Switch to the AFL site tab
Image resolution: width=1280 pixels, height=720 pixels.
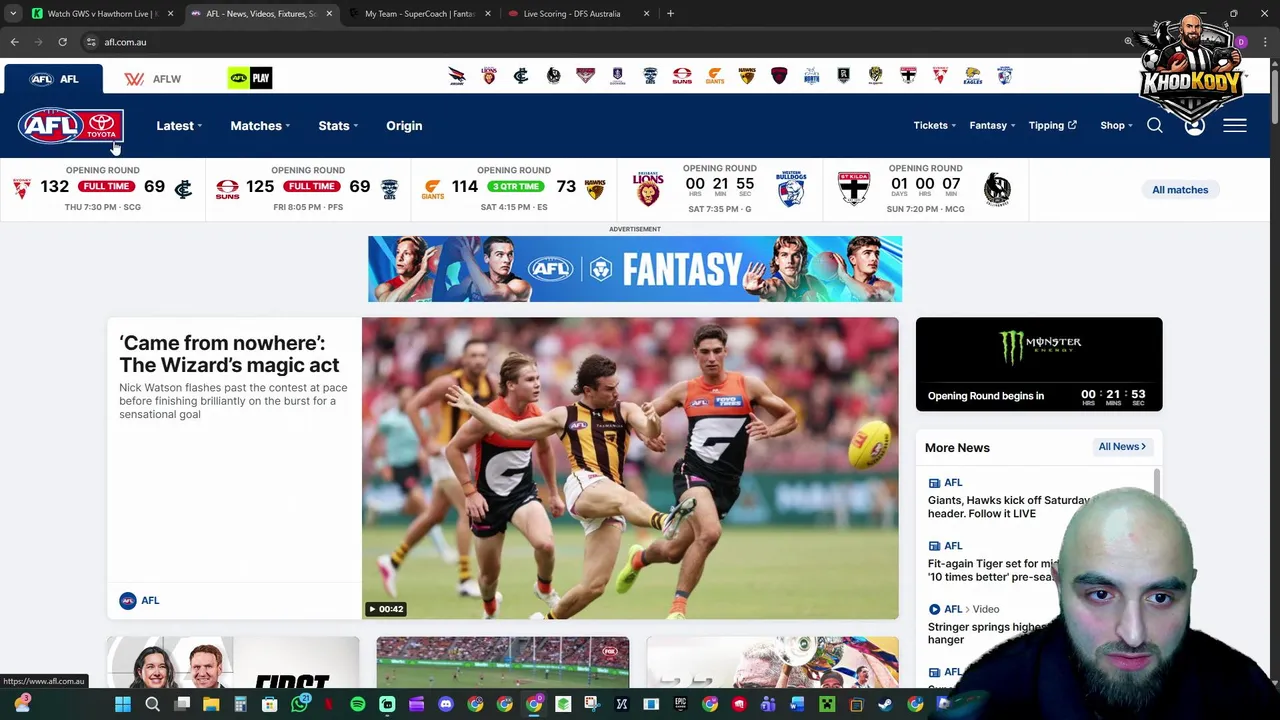point(53,79)
